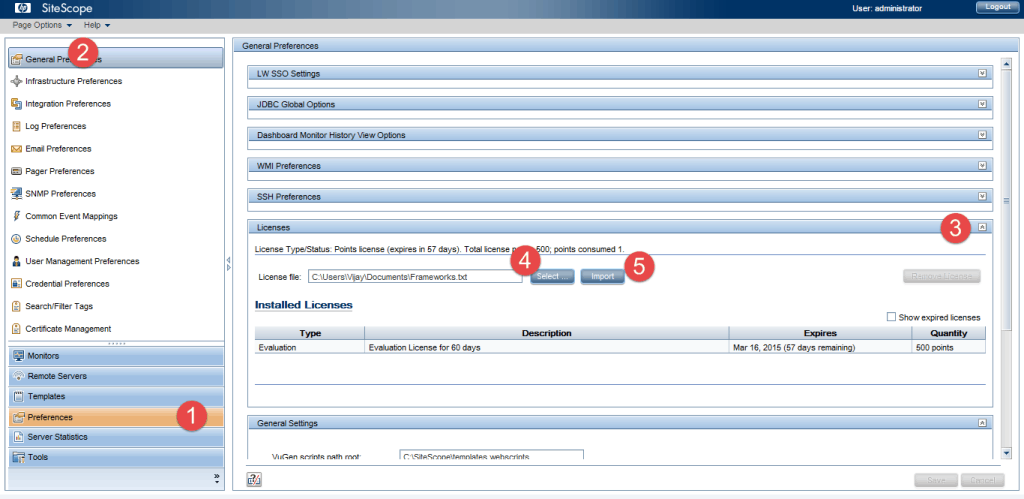This screenshot has width=1024, height=499.
Task: Expand the SSH Preferences section
Action: click(982, 197)
